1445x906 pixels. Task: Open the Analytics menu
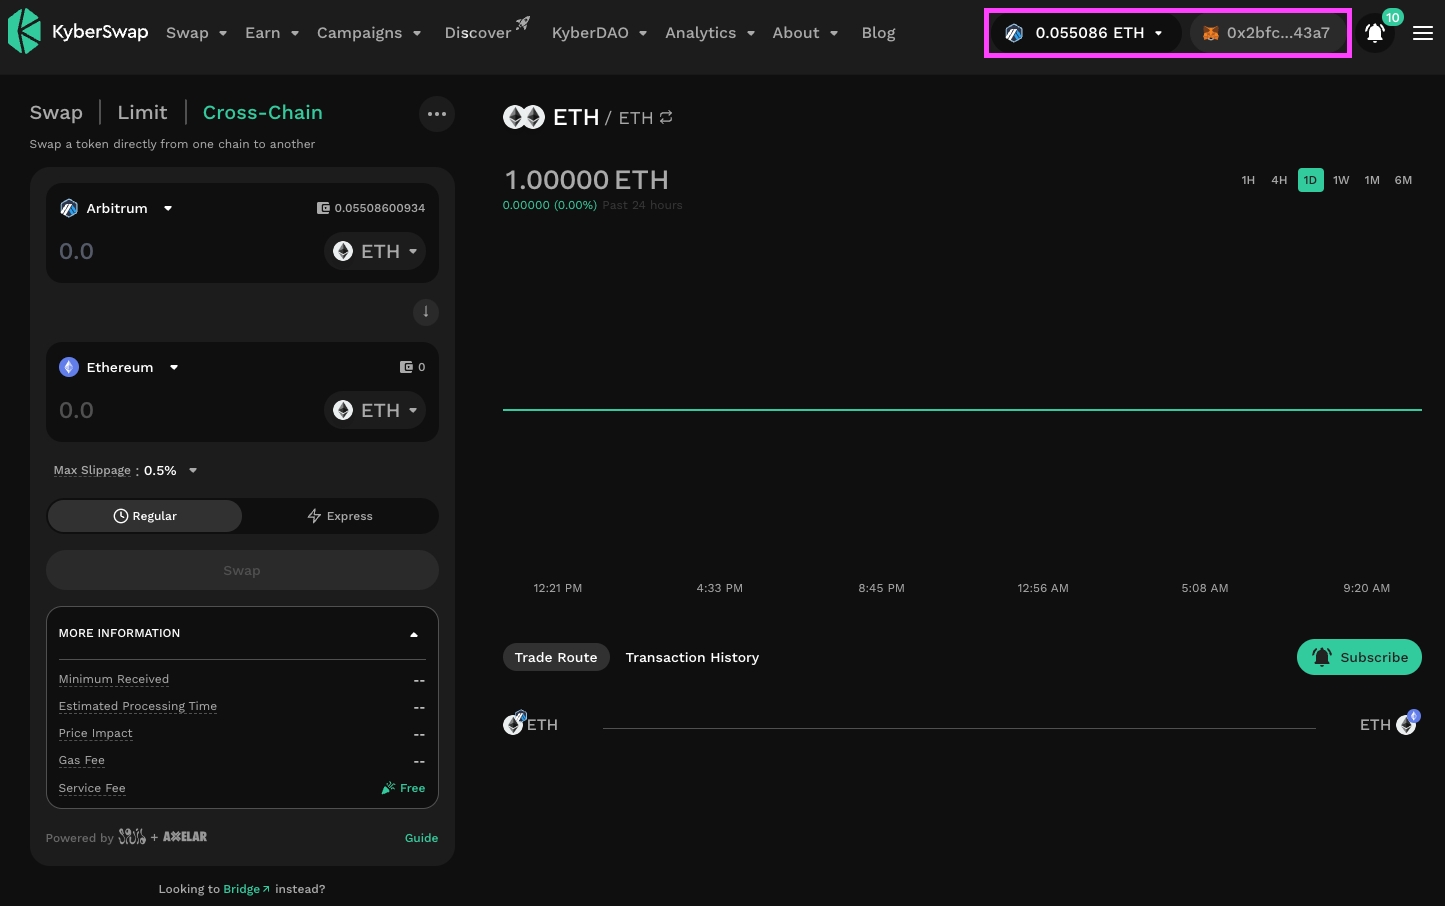(700, 32)
